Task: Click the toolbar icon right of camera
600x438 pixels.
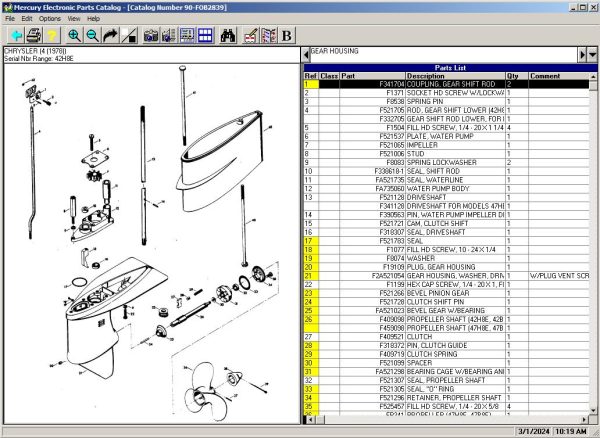Action: point(169,36)
